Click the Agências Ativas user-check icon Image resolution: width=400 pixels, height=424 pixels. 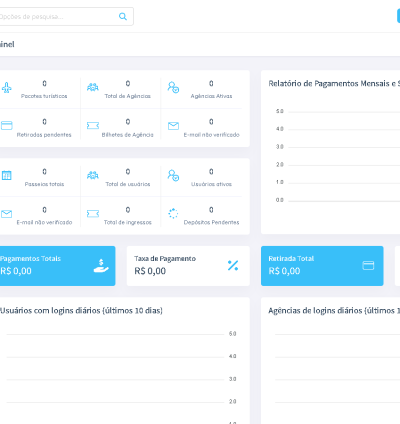(173, 87)
